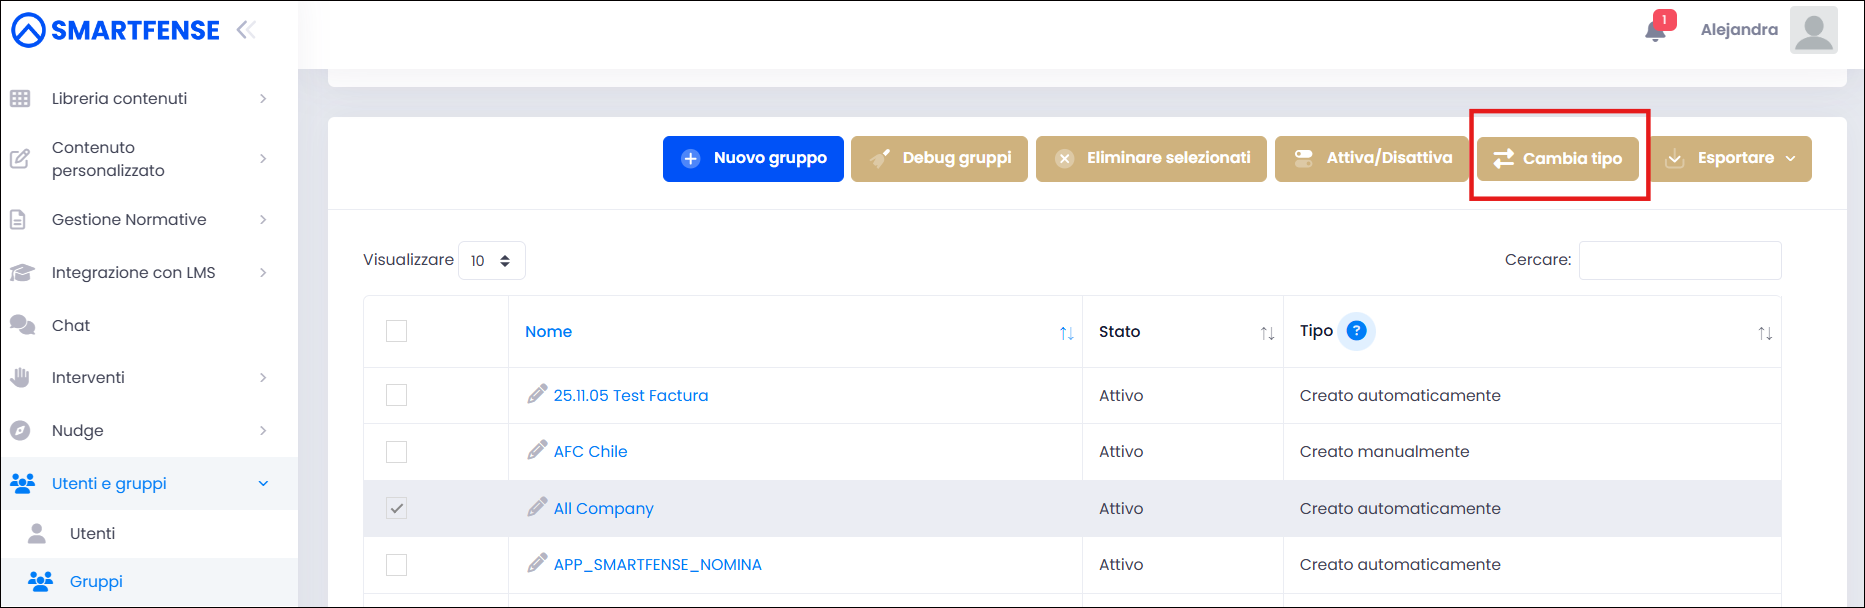Click the Libreria contenuti grid icon
The height and width of the screenshot is (608, 1865).
tap(20, 98)
